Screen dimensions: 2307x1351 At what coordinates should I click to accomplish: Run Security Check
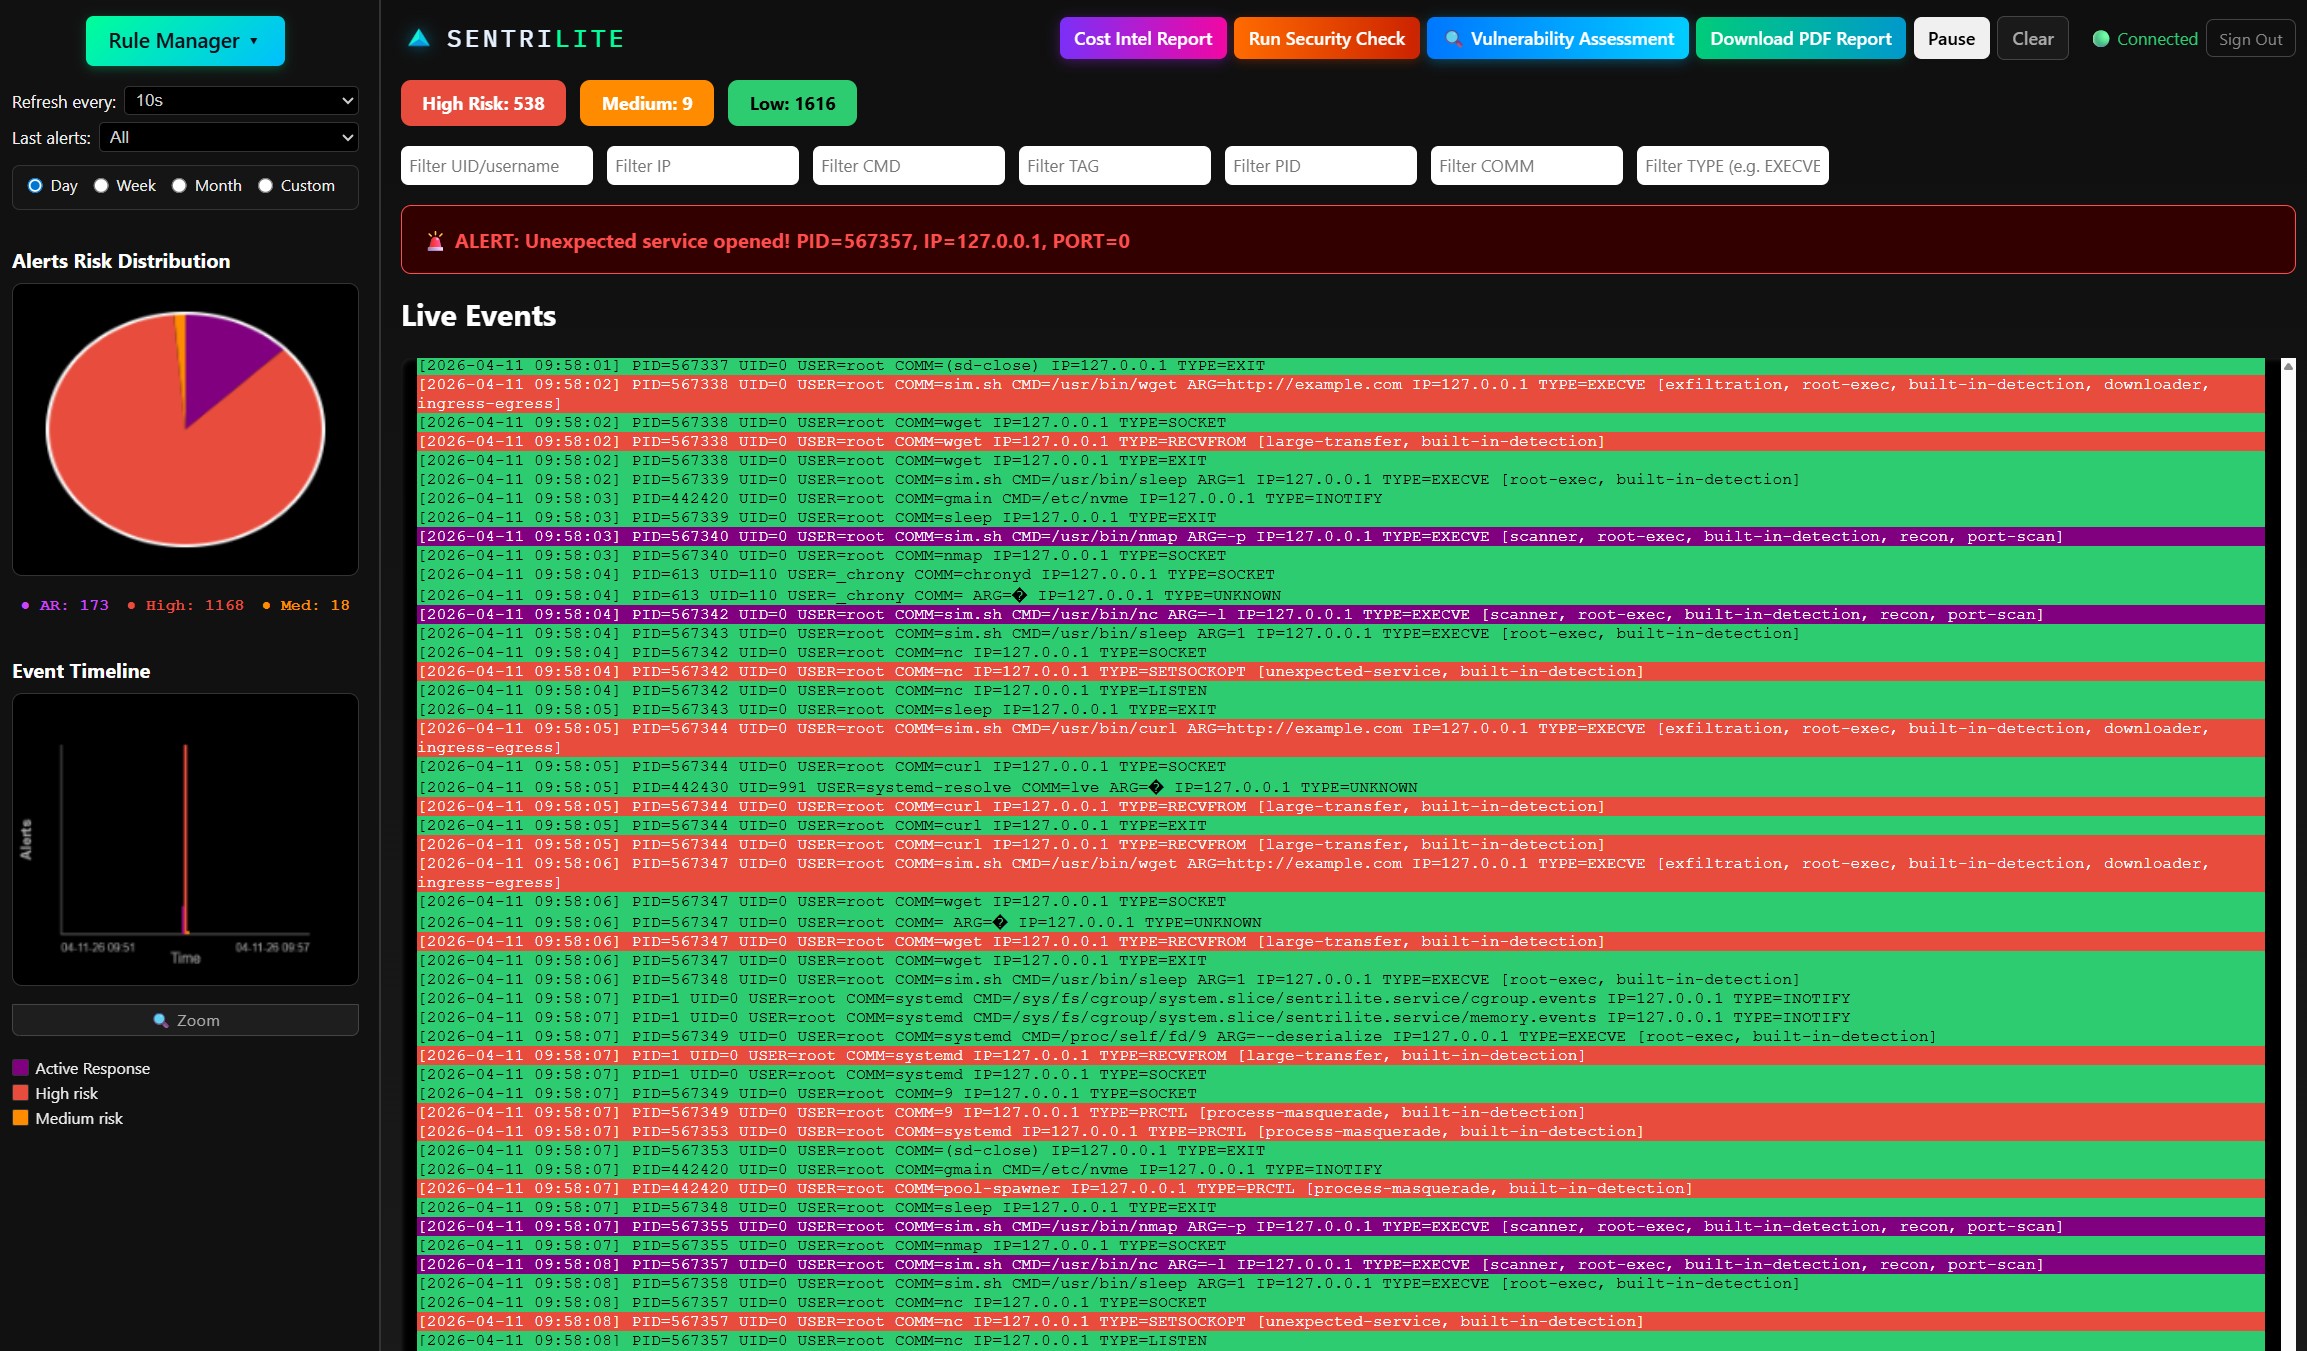(x=1325, y=39)
